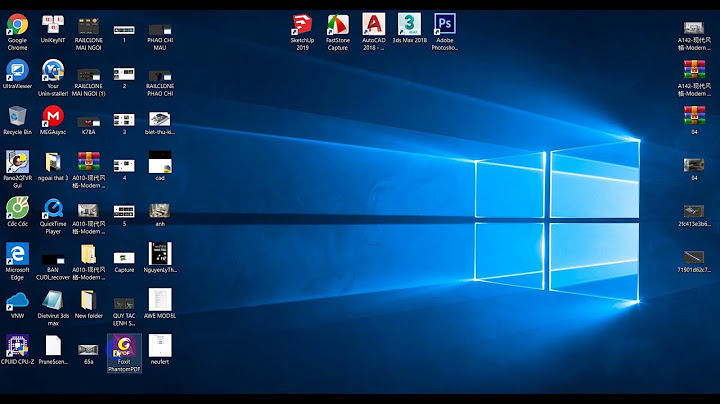Click the 65a image file

point(89,350)
